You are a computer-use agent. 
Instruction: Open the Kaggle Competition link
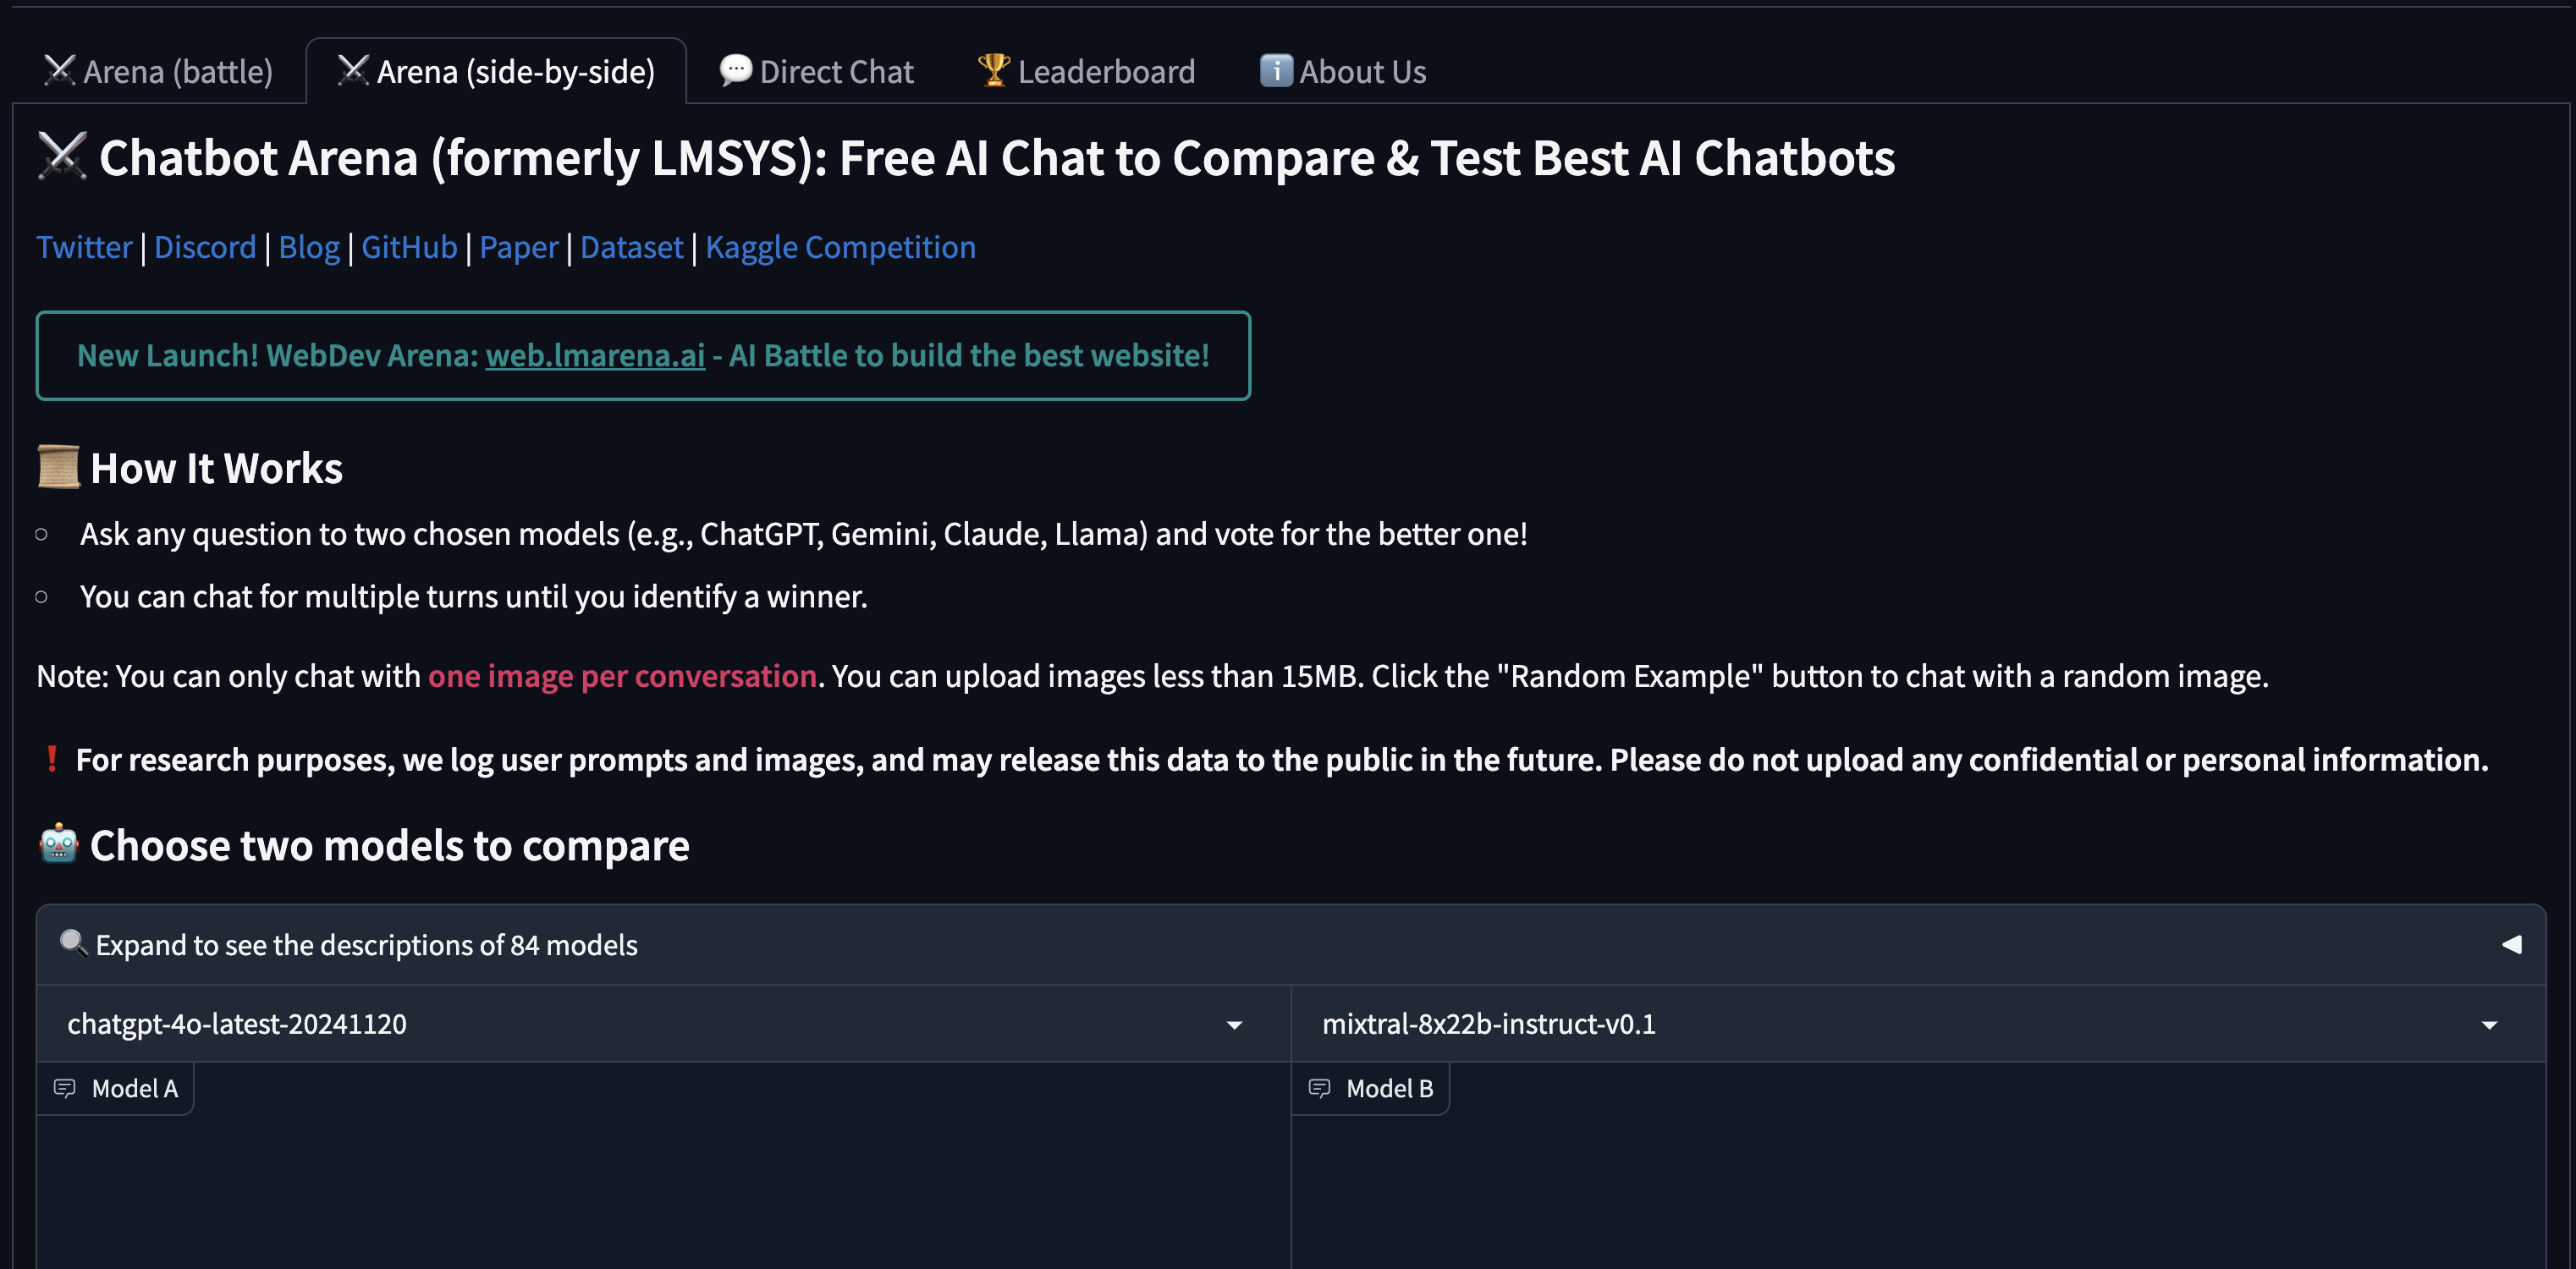click(840, 247)
